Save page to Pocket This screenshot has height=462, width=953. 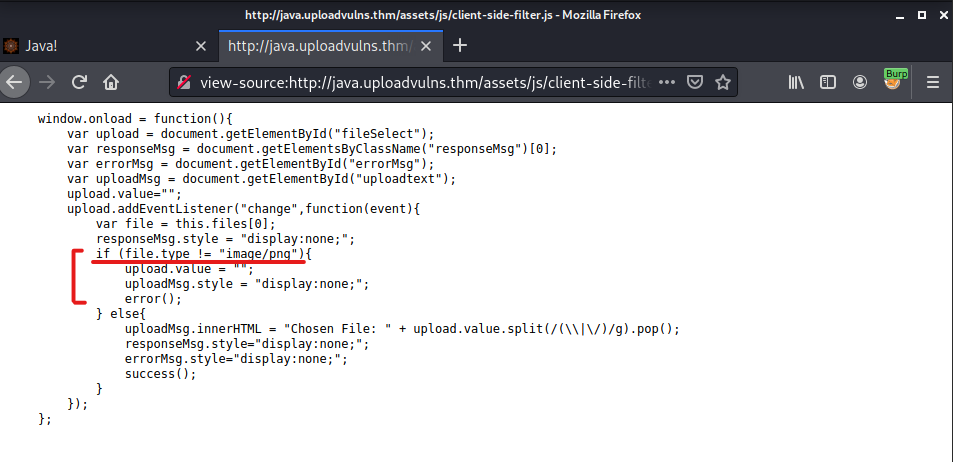[695, 82]
